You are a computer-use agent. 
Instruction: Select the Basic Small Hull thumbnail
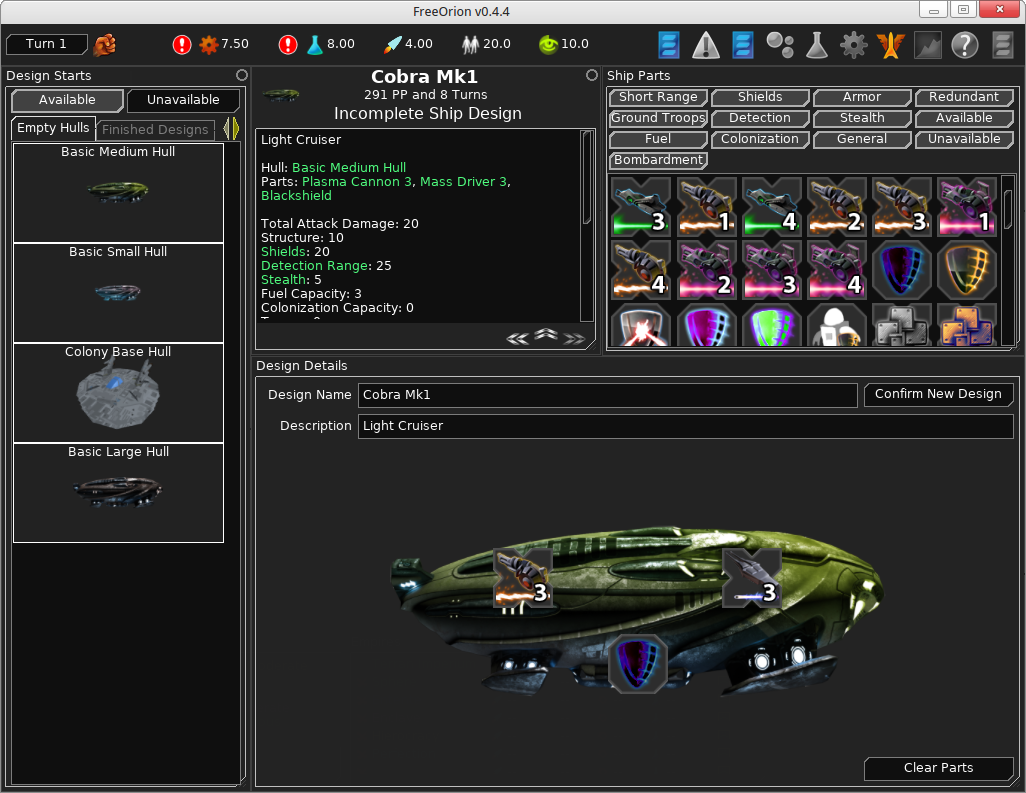(x=118, y=292)
